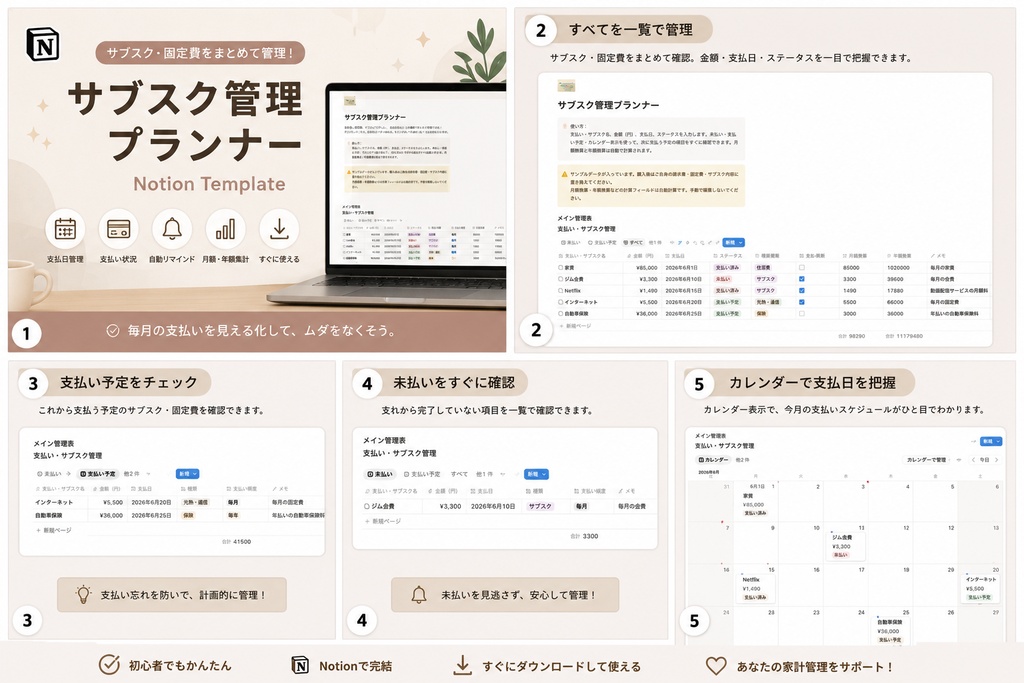This screenshot has width=1024, height=683.
Task: Click the 住居費 type tag in the 家賃 row
Action: tap(763, 268)
